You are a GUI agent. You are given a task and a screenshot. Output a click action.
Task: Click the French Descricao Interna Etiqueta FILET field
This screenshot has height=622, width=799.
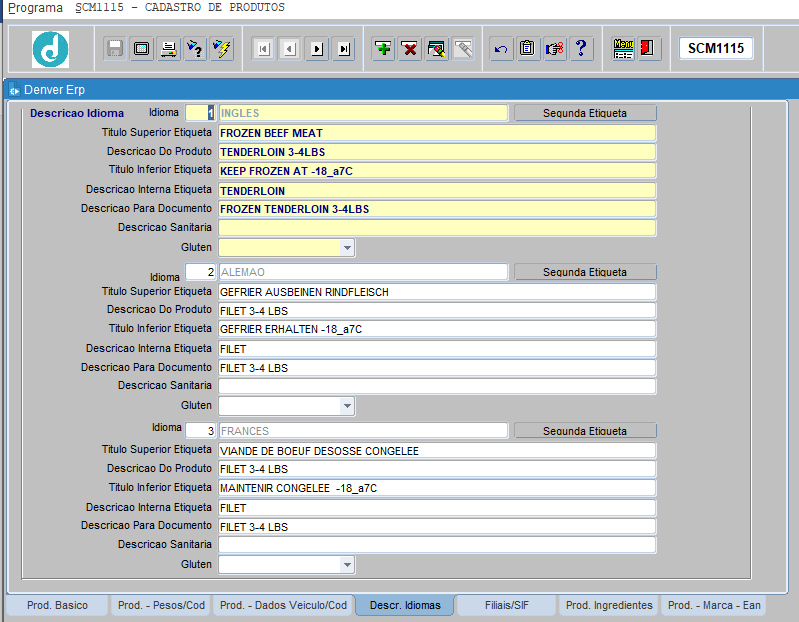(437, 508)
